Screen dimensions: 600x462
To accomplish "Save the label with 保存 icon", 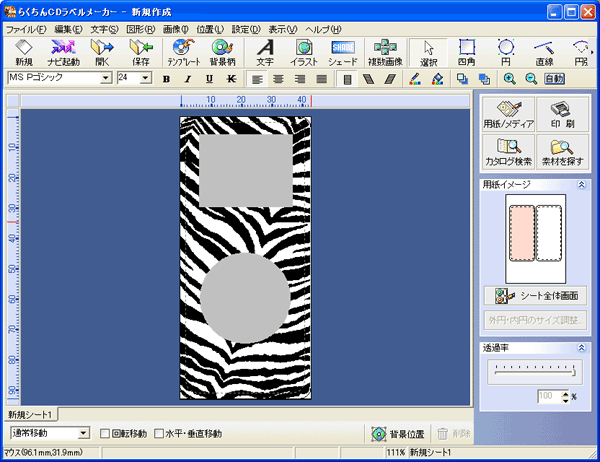I will coord(141,53).
